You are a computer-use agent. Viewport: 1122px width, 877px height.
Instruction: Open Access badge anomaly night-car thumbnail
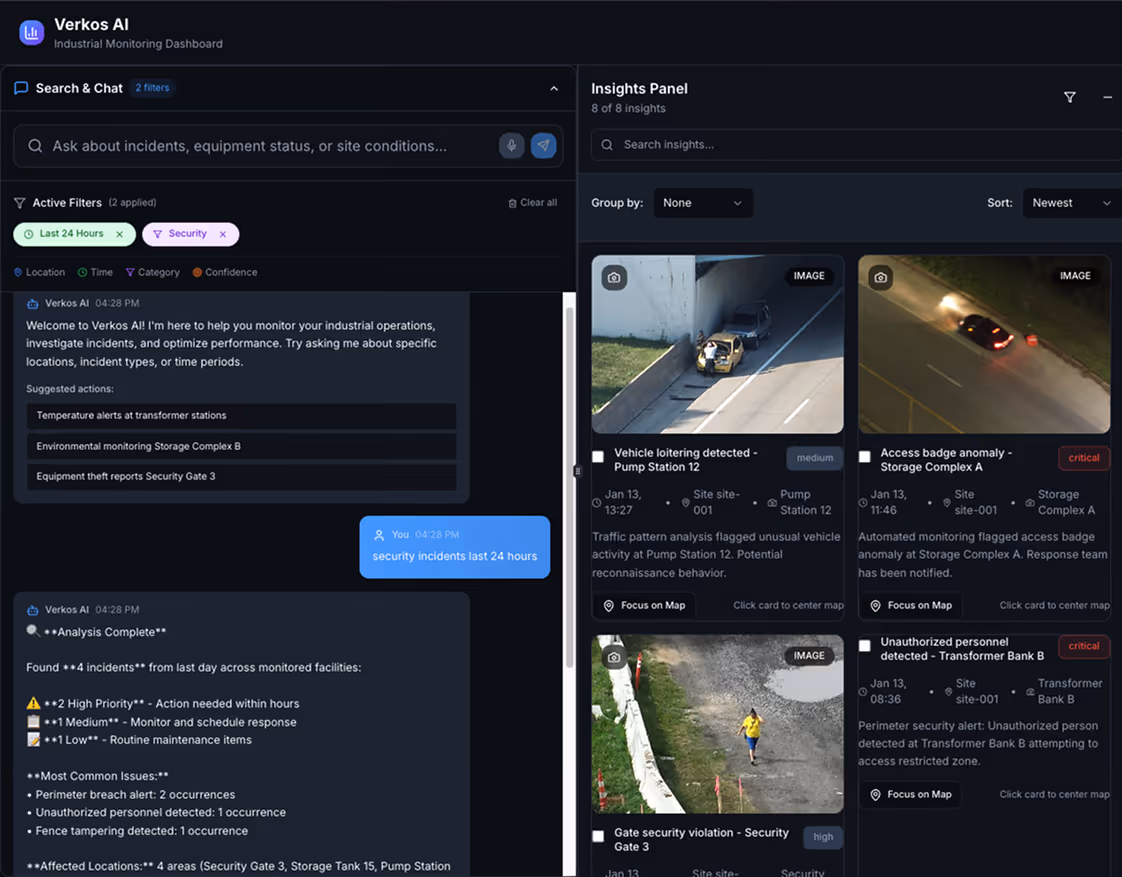pos(984,344)
